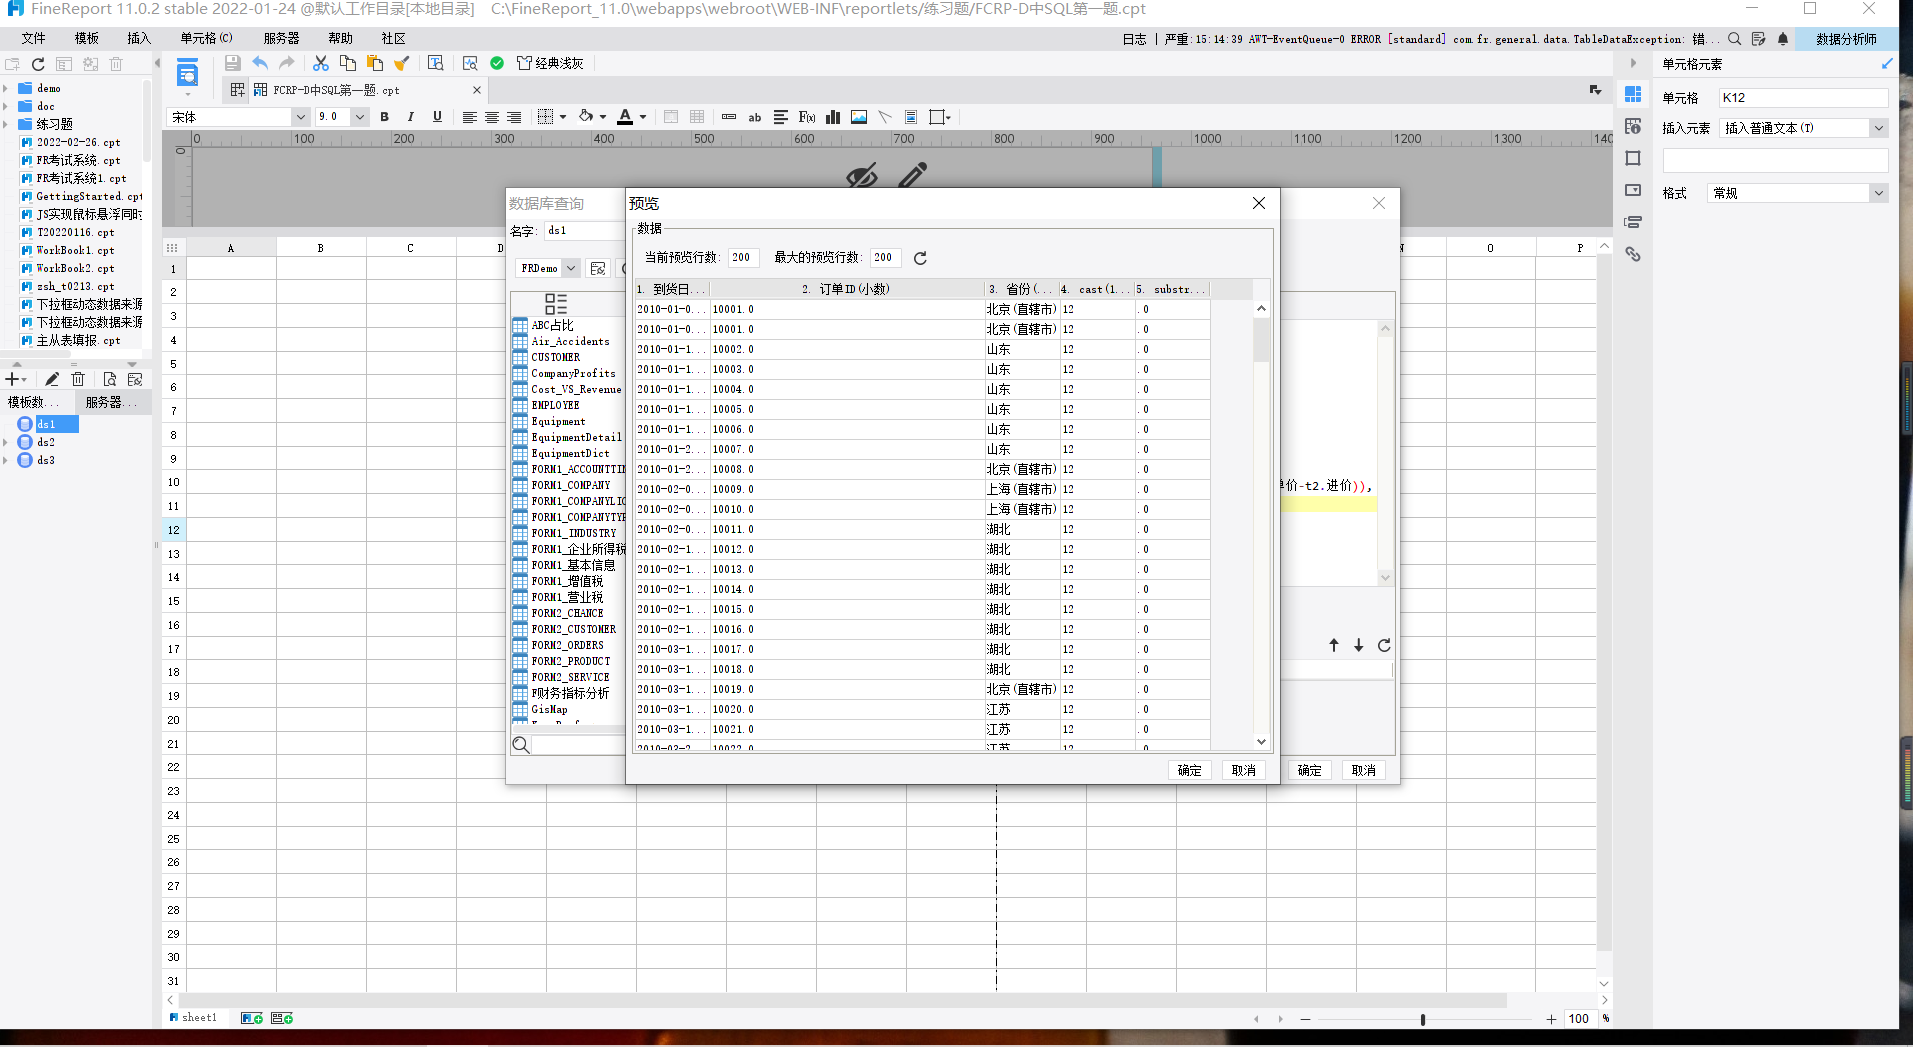Open Widget Settings panel icon

click(x=1633, y=190)
